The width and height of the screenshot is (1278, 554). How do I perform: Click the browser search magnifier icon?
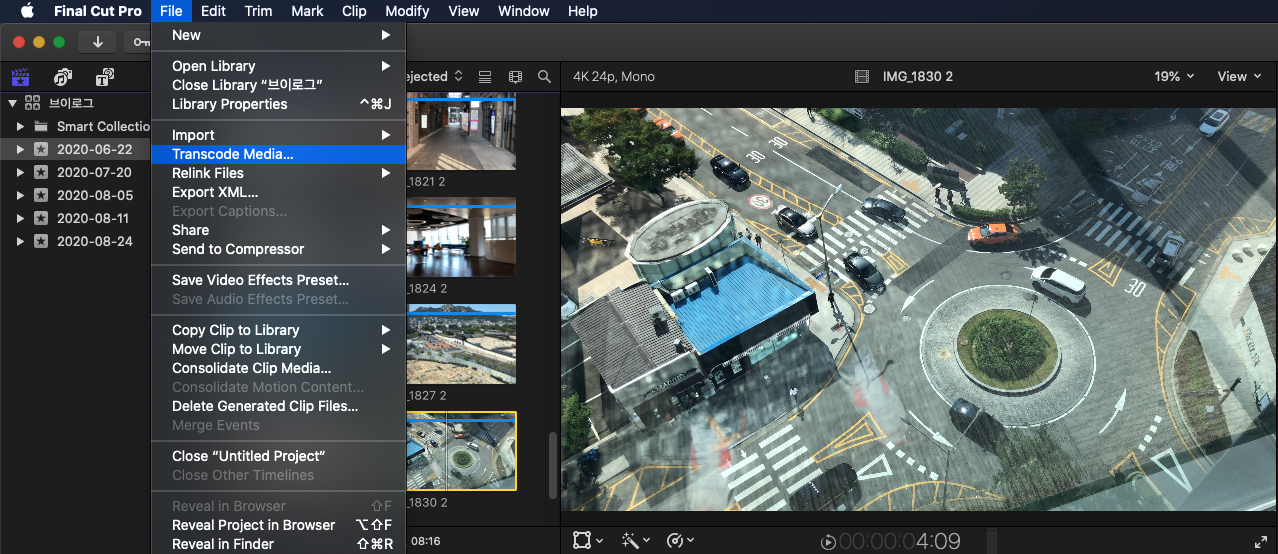click(544, 76)
